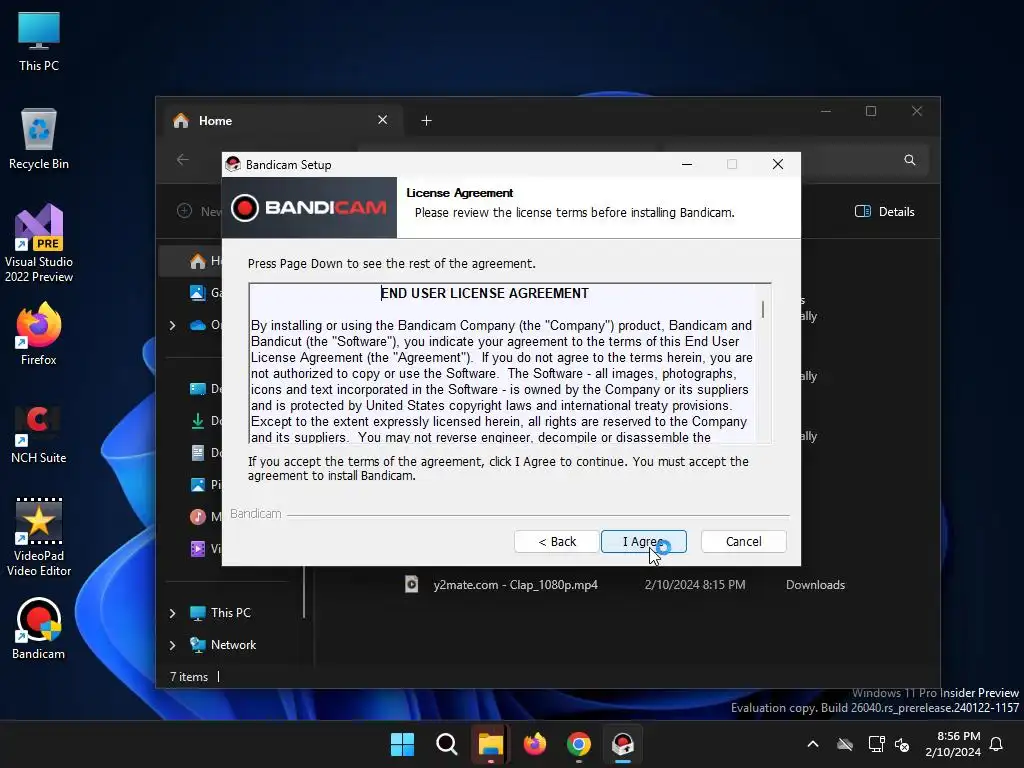Toggle the Details pane in File Explorer

(885, 212)
